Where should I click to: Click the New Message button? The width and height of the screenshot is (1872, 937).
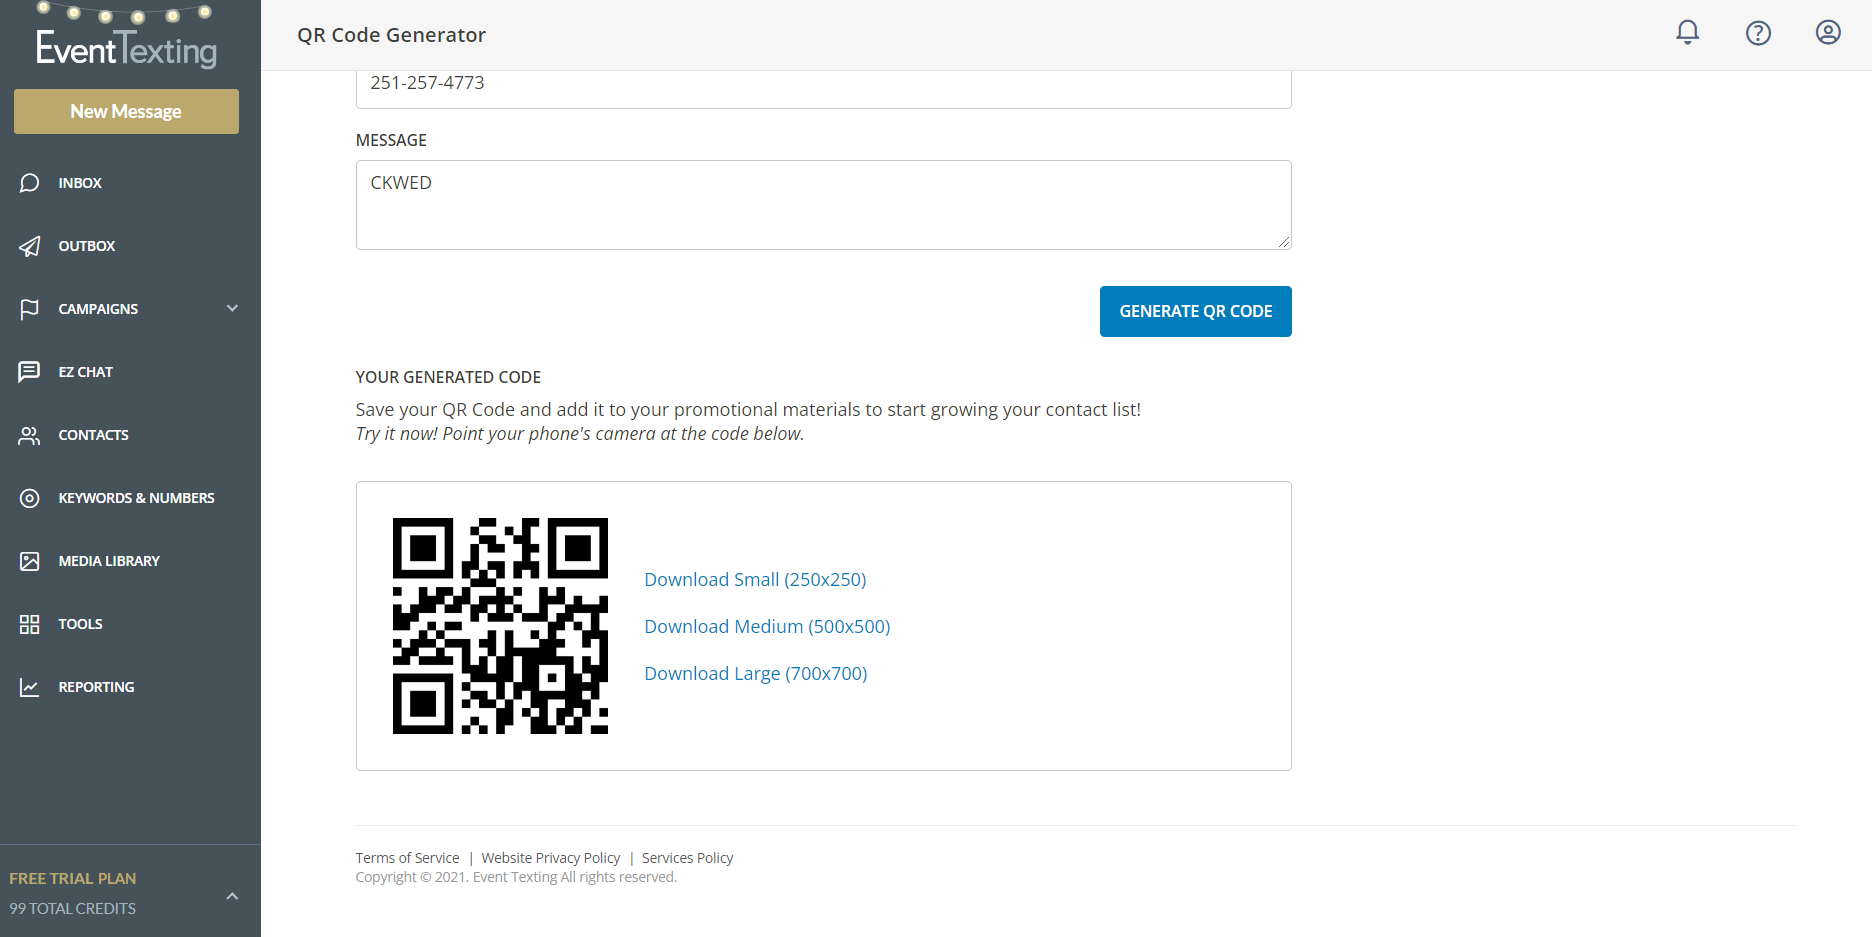(126, 111)
